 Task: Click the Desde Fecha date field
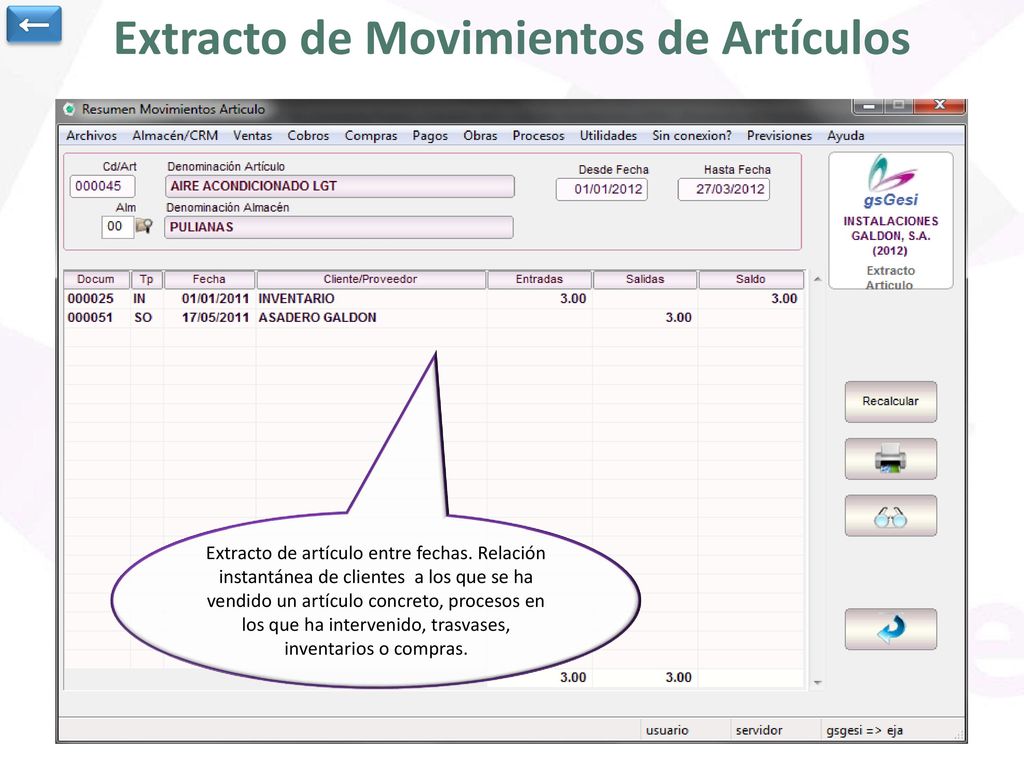[x=601, y=189]
